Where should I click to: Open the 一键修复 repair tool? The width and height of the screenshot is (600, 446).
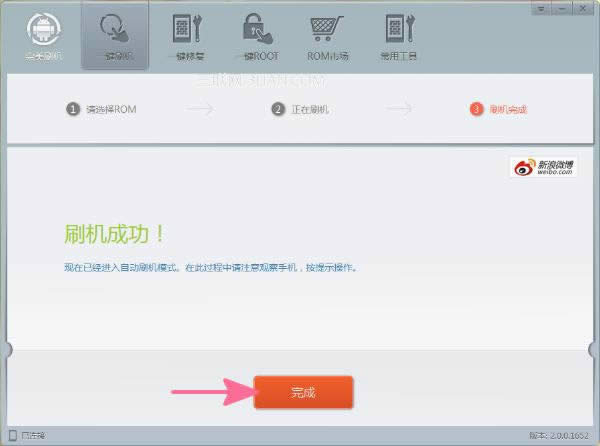pos(186,34)
